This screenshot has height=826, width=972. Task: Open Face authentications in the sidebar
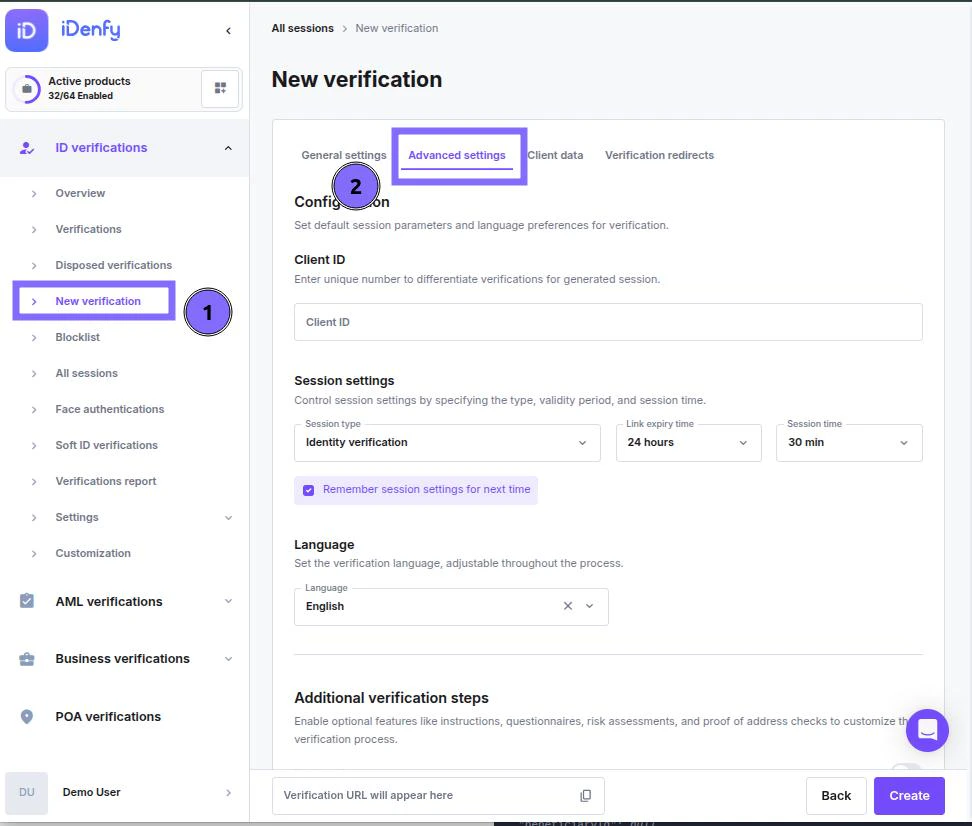(x=110, y=409)
